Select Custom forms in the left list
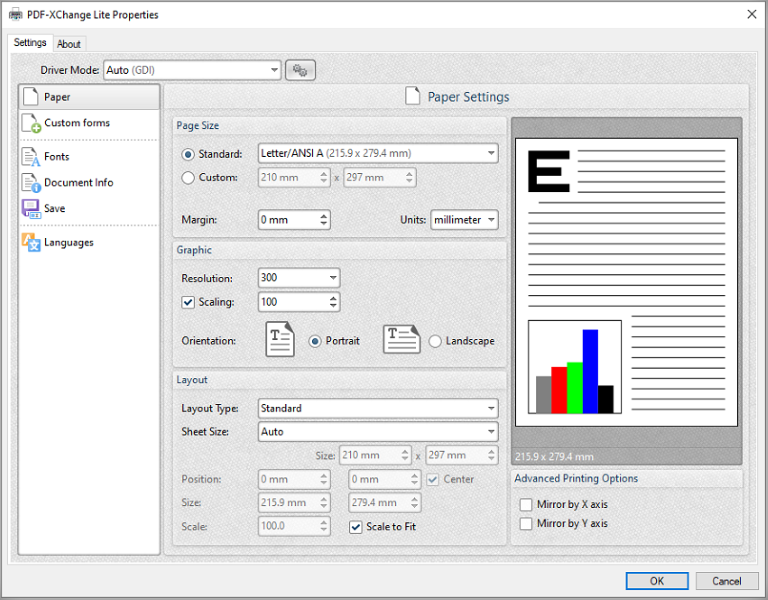This screenshot has height=600, width=768. tap(89, 123)
